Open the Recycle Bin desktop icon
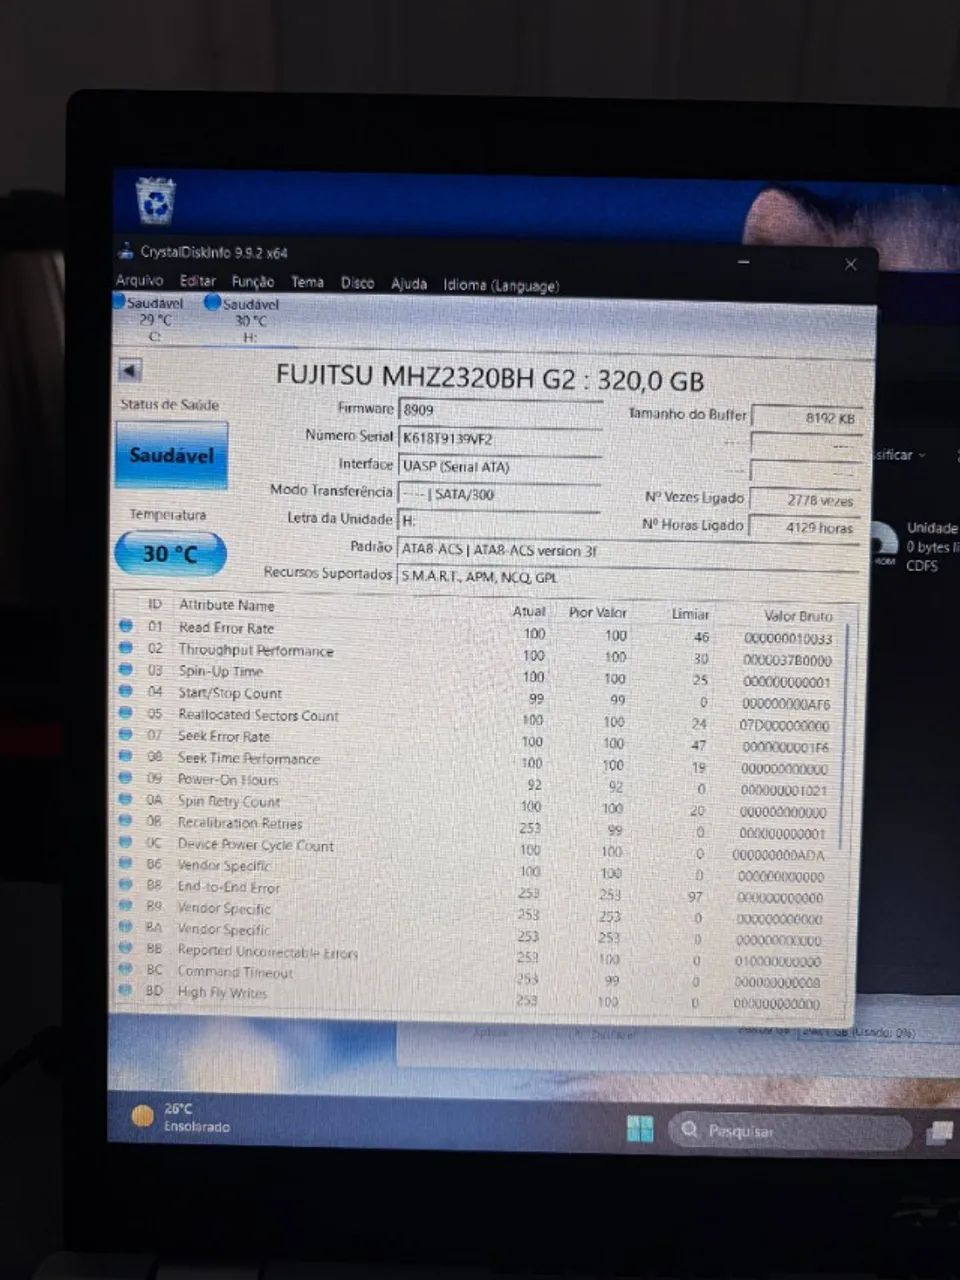Viewport: 960px width, 1280px height. (156, 200)
